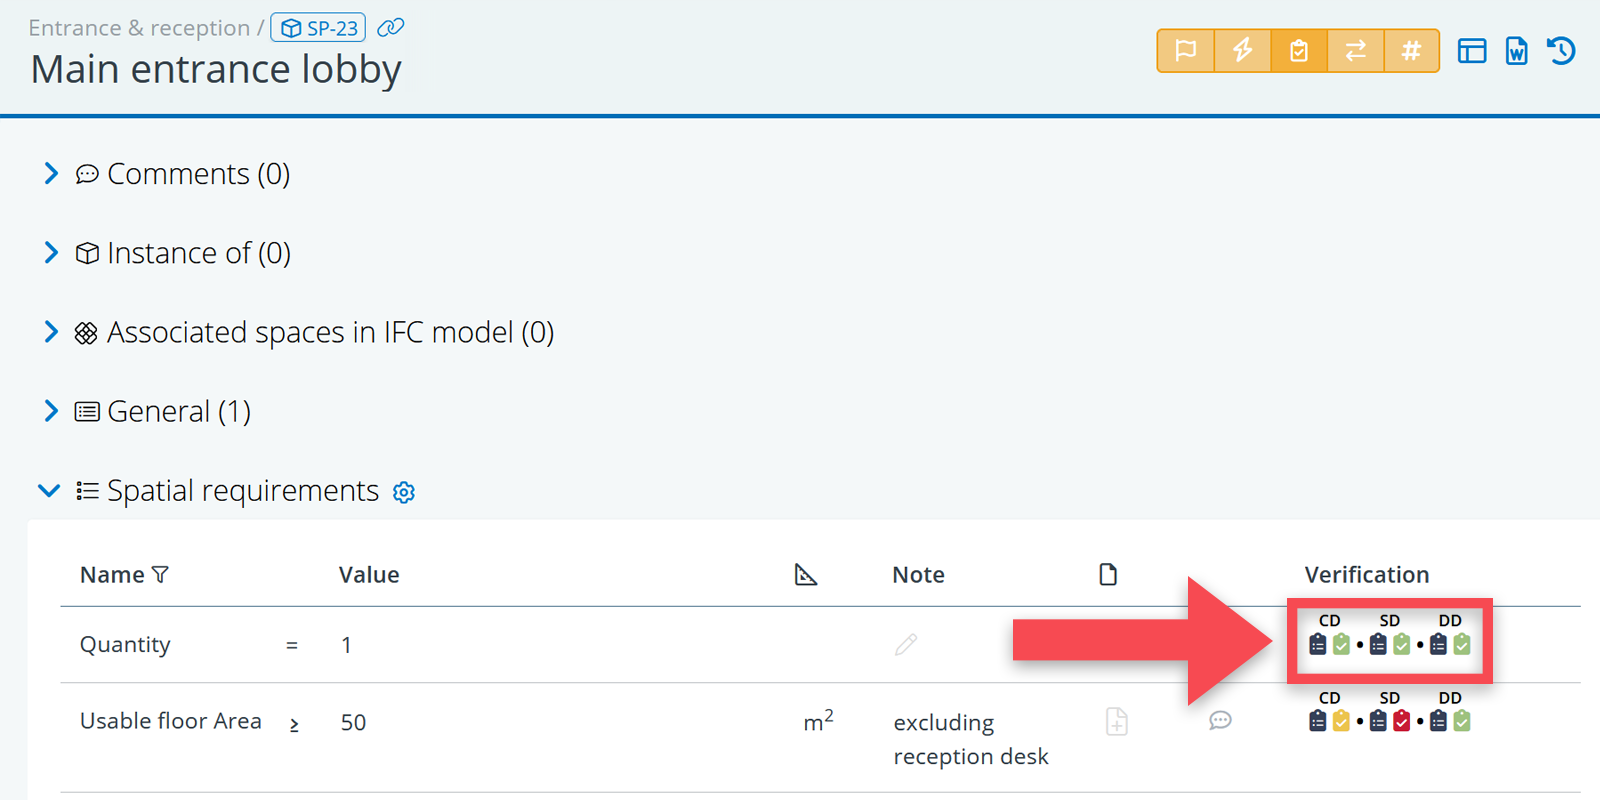Expand the Instance of (0) section
This screenshot has height=800, width=1600.
(x=51, y=253)
